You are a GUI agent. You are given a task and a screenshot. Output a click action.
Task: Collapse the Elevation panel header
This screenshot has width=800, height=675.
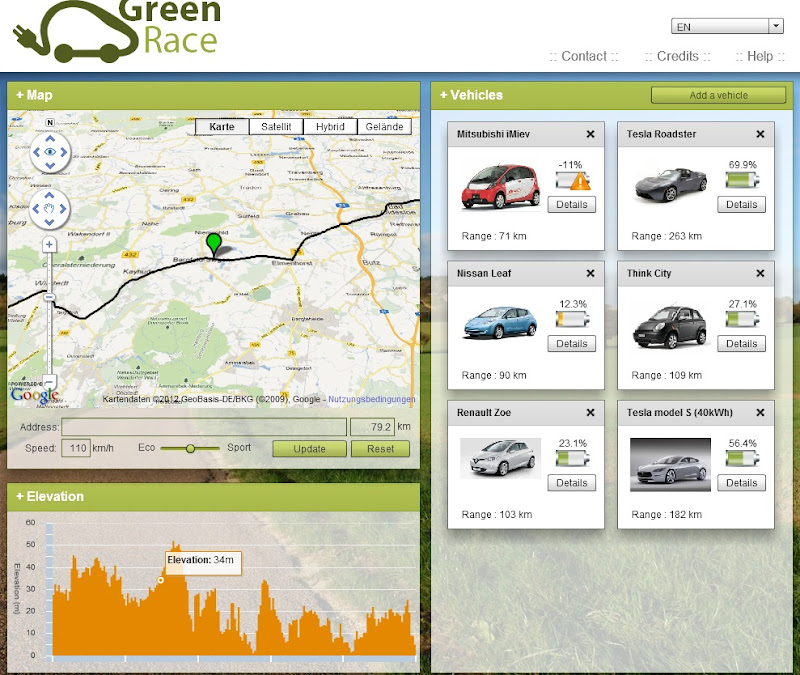213,496
